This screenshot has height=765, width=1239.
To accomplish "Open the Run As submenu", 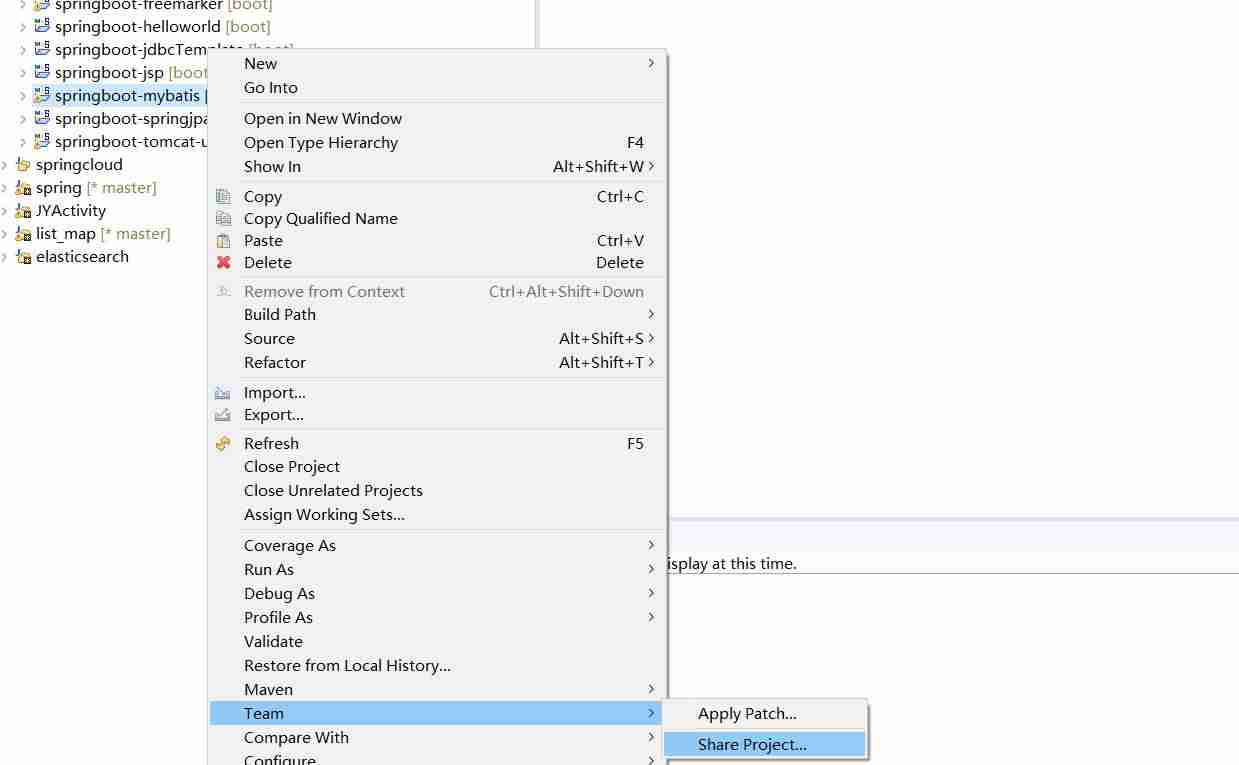I will [x=438, y=569].
